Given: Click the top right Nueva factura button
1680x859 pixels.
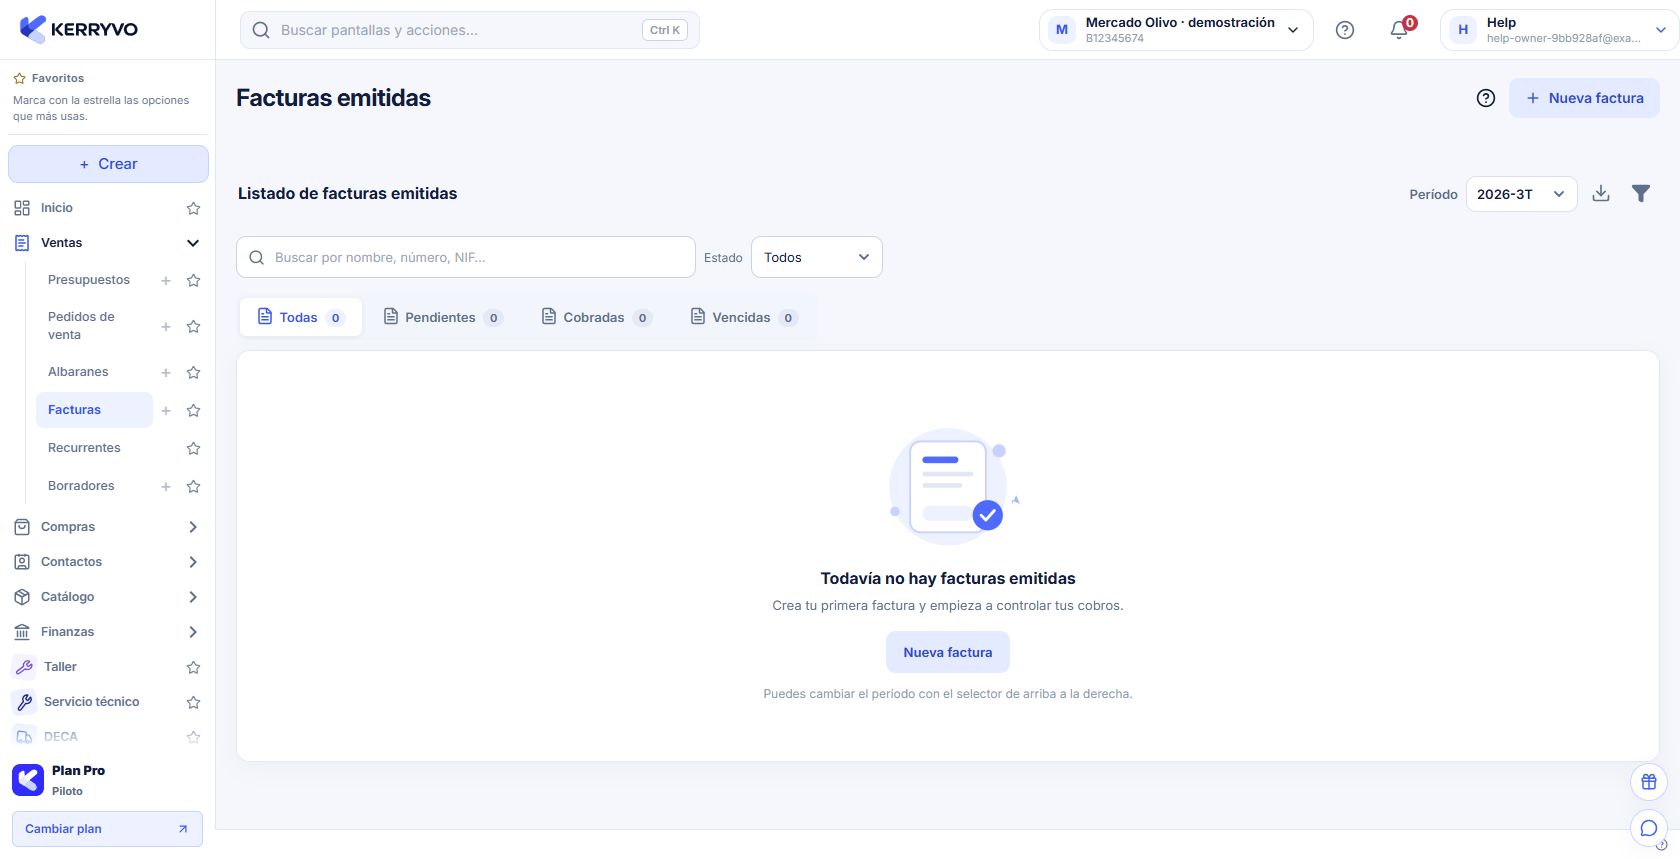Looking at the screenshot, I should [x=1584, y=98].
